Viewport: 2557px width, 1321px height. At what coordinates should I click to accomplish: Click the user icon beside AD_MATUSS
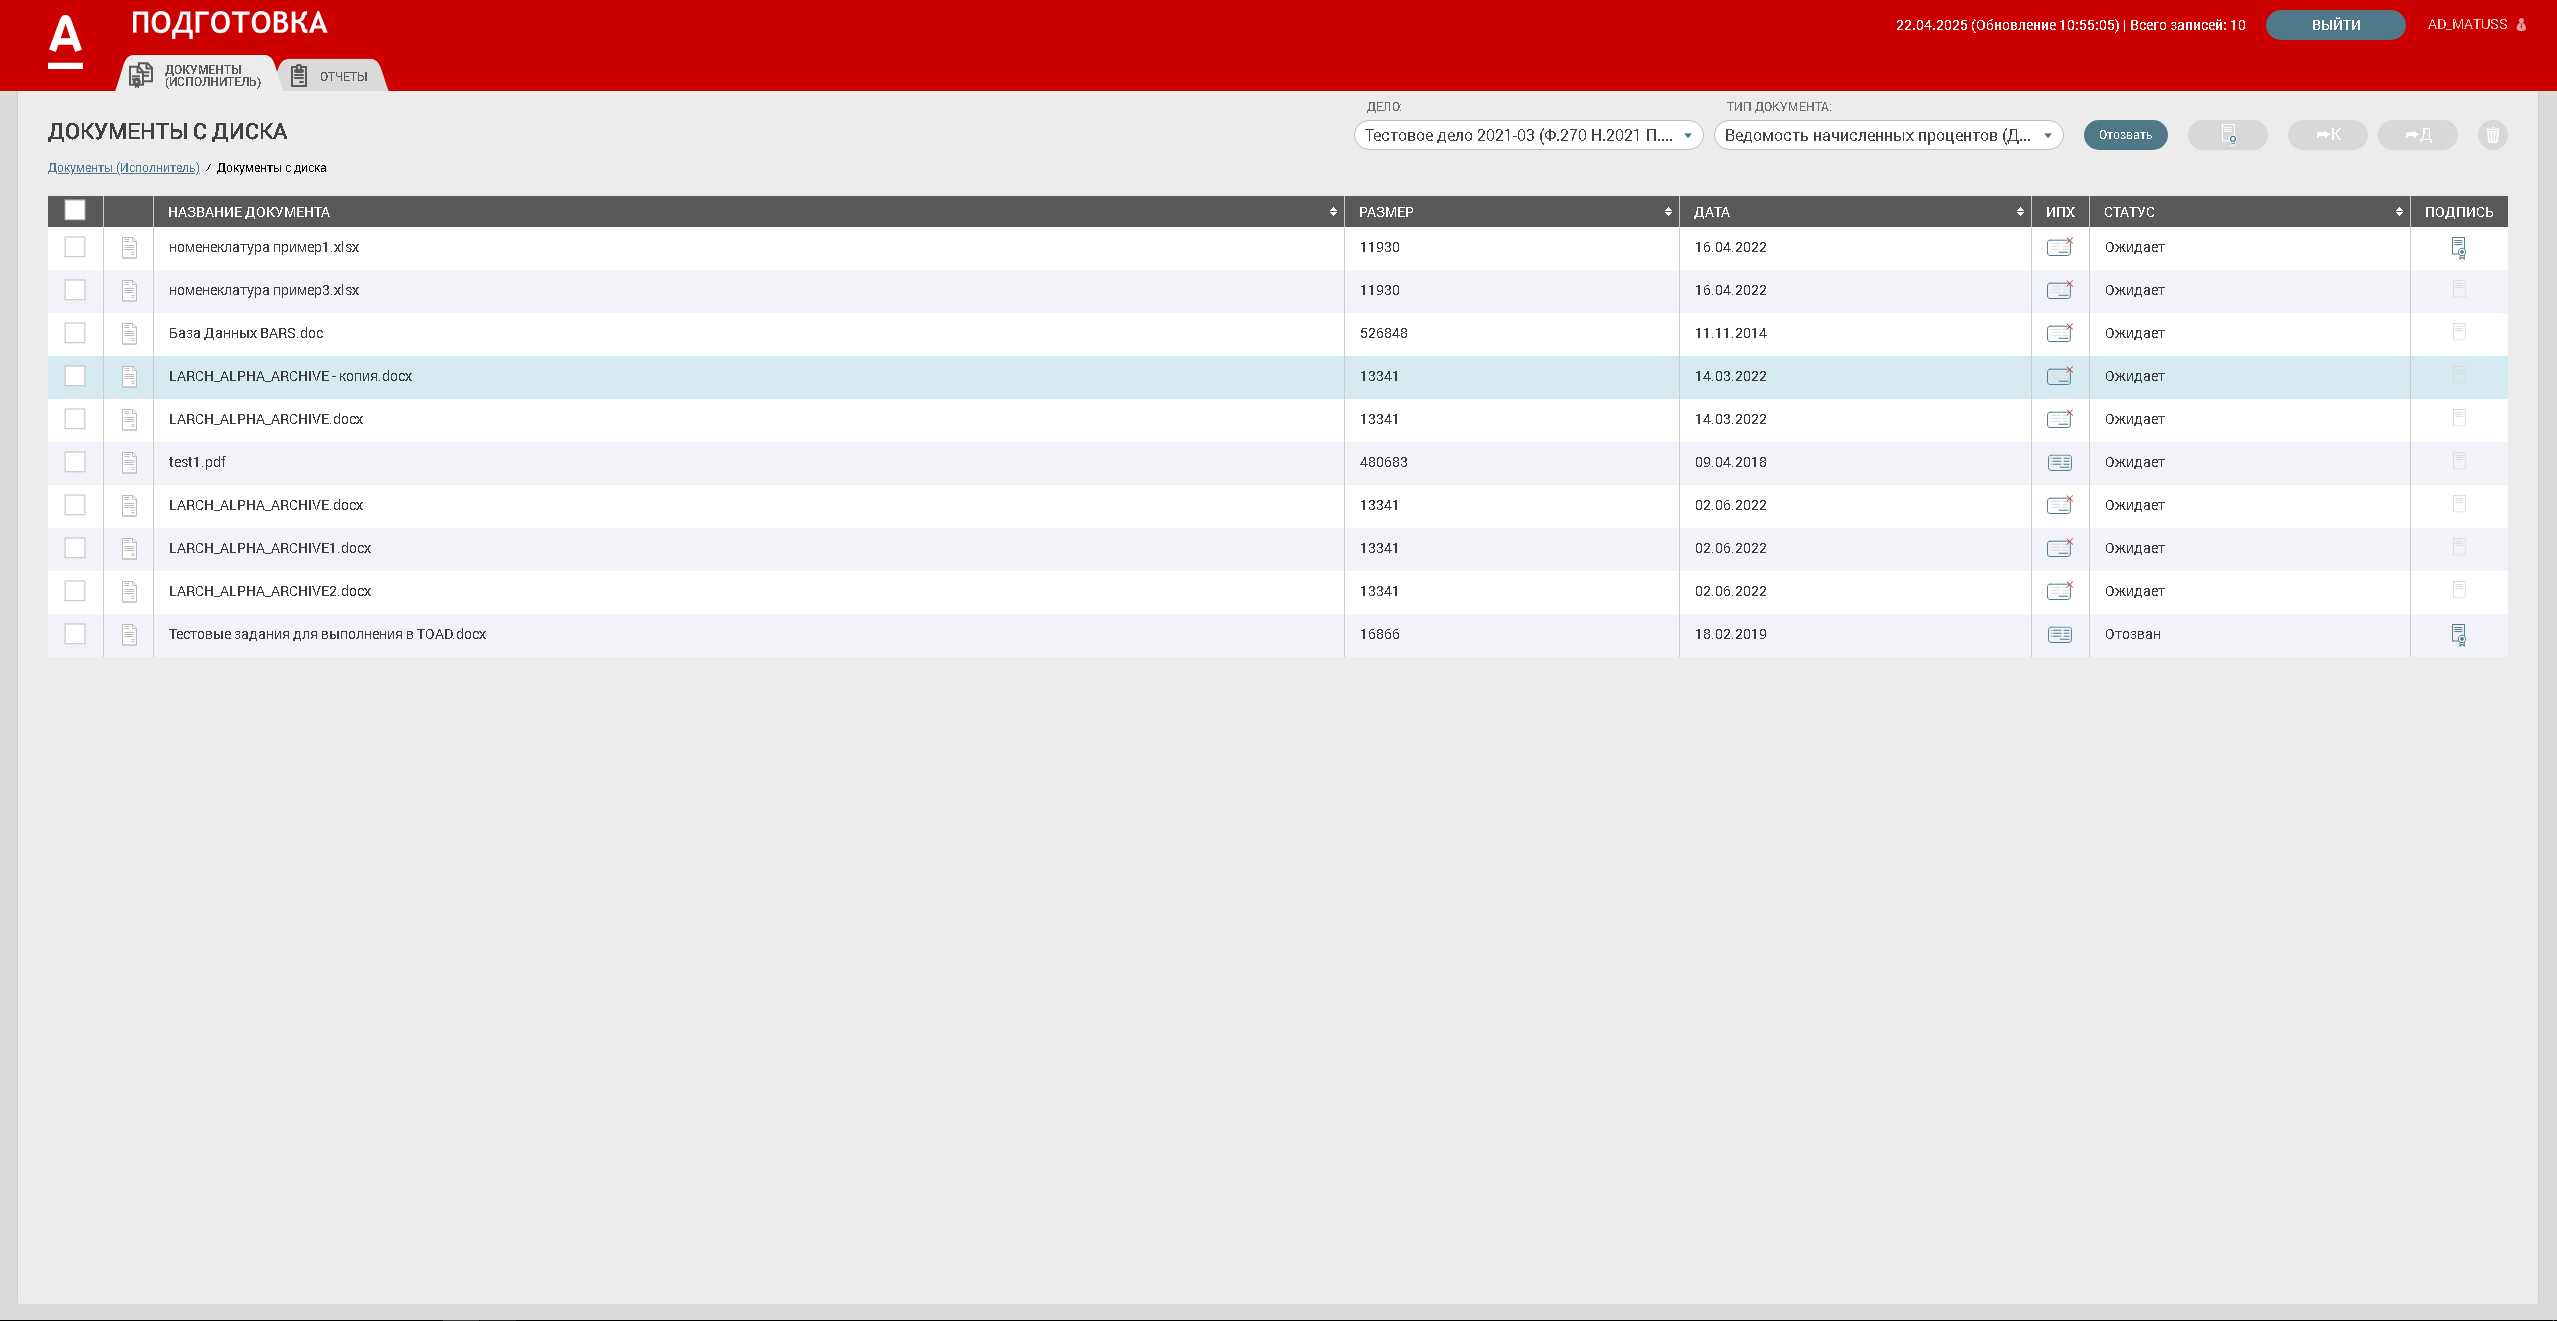click(2521, 25)
